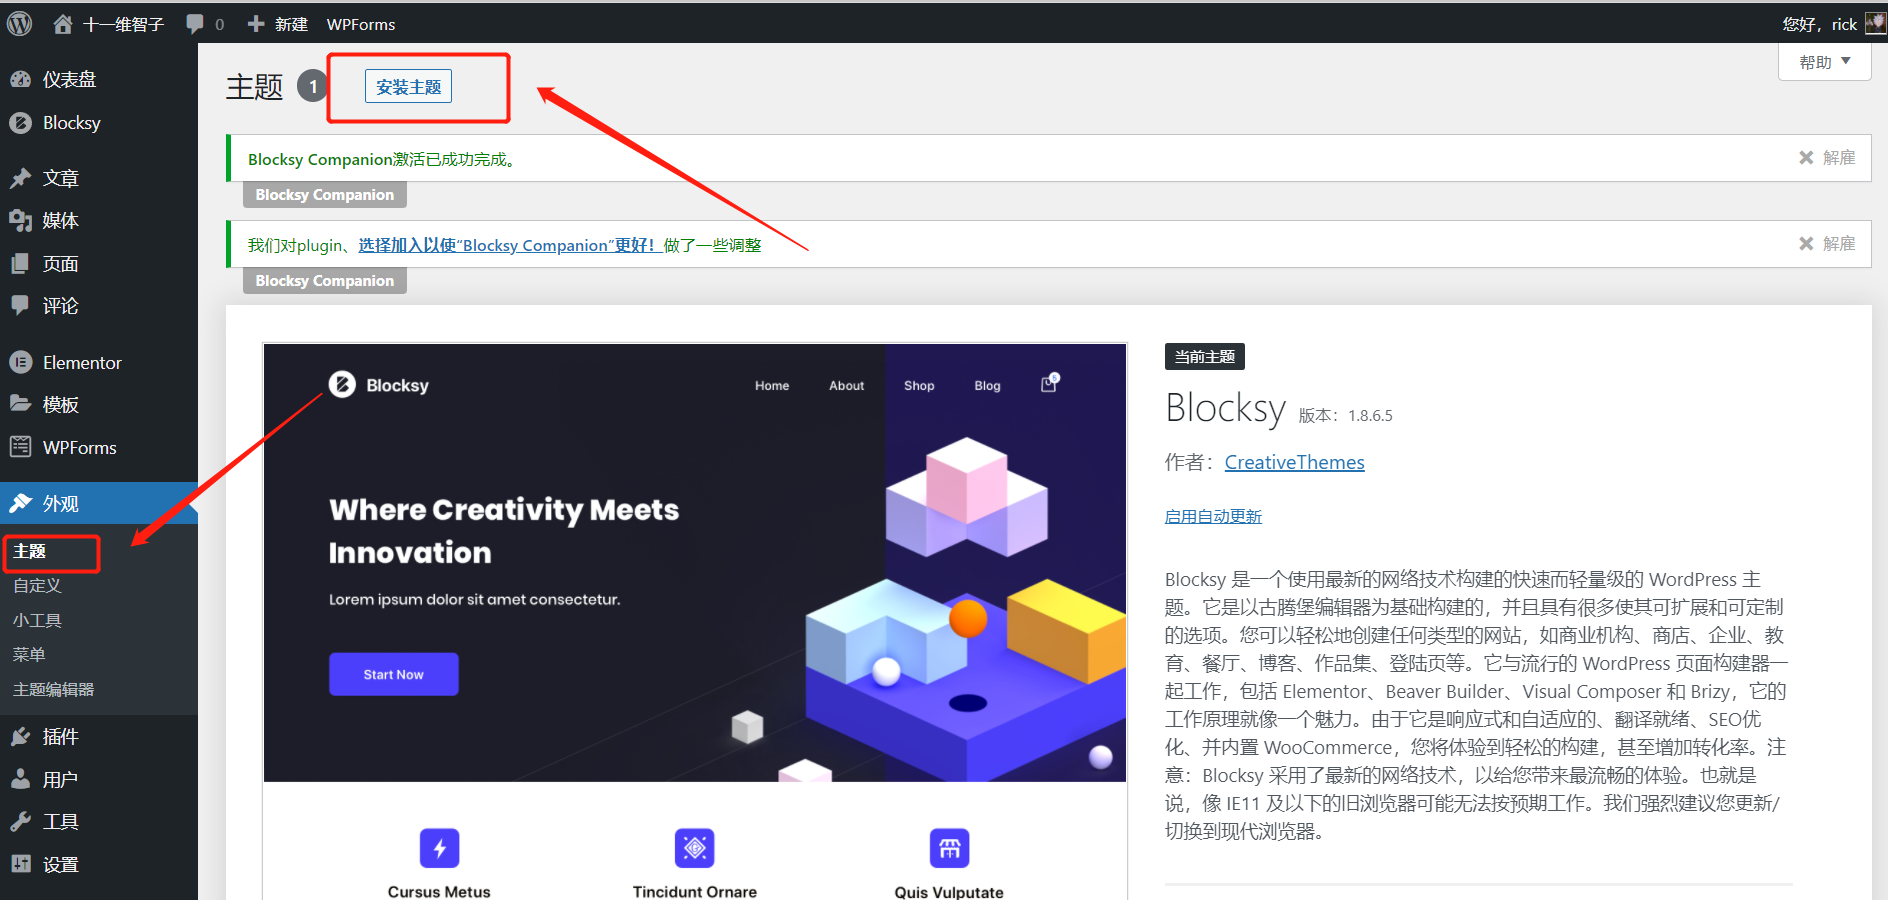Image resolution: width=1888 pixels, height=900 pixels.
Task: Click the Blocksy theme preview screenshot
Action: (694, 620)
